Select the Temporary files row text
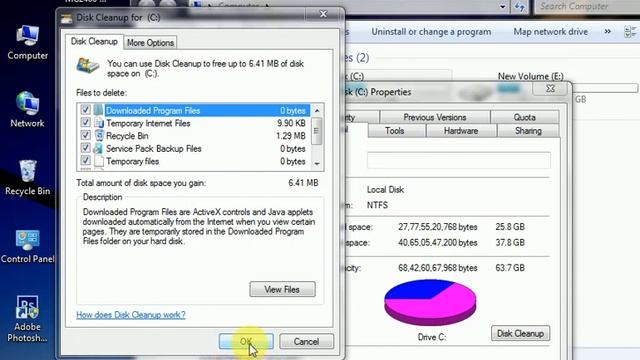640x360 pixels. [132, 161]
